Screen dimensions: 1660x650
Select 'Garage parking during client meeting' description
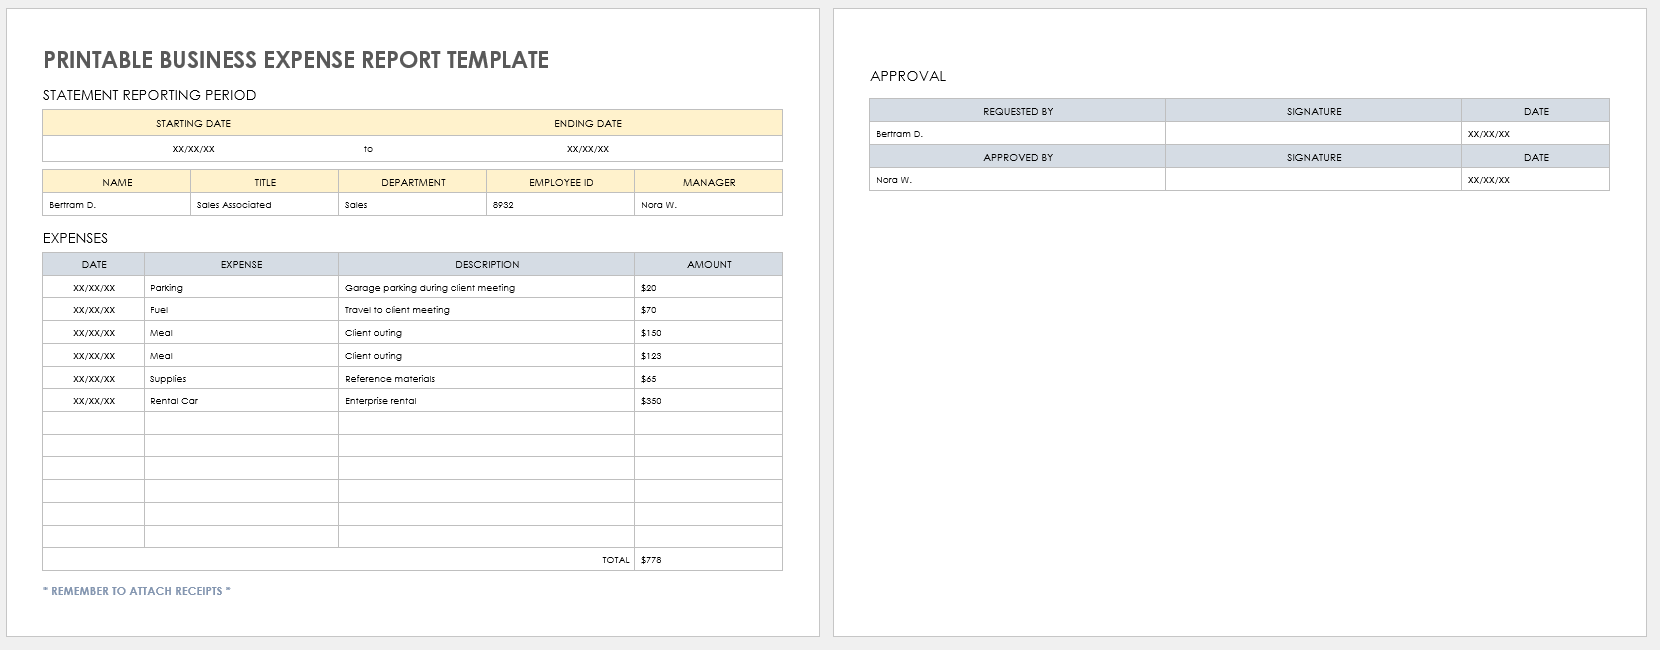[x=487, y=287]
